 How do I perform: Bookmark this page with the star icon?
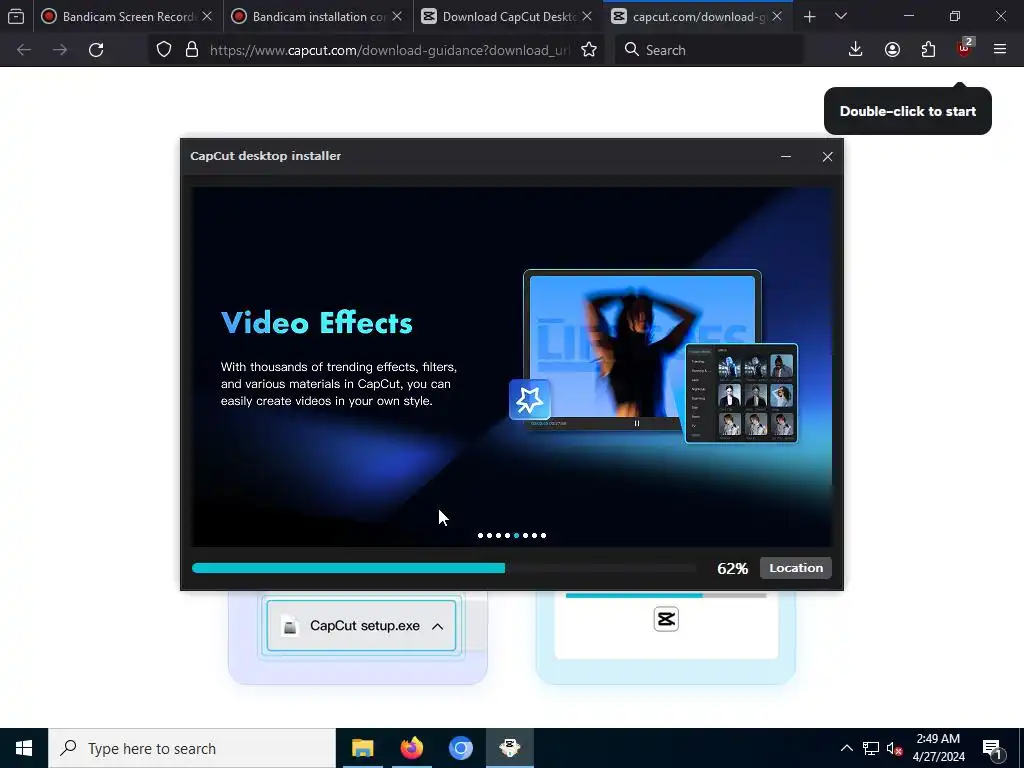589,50
